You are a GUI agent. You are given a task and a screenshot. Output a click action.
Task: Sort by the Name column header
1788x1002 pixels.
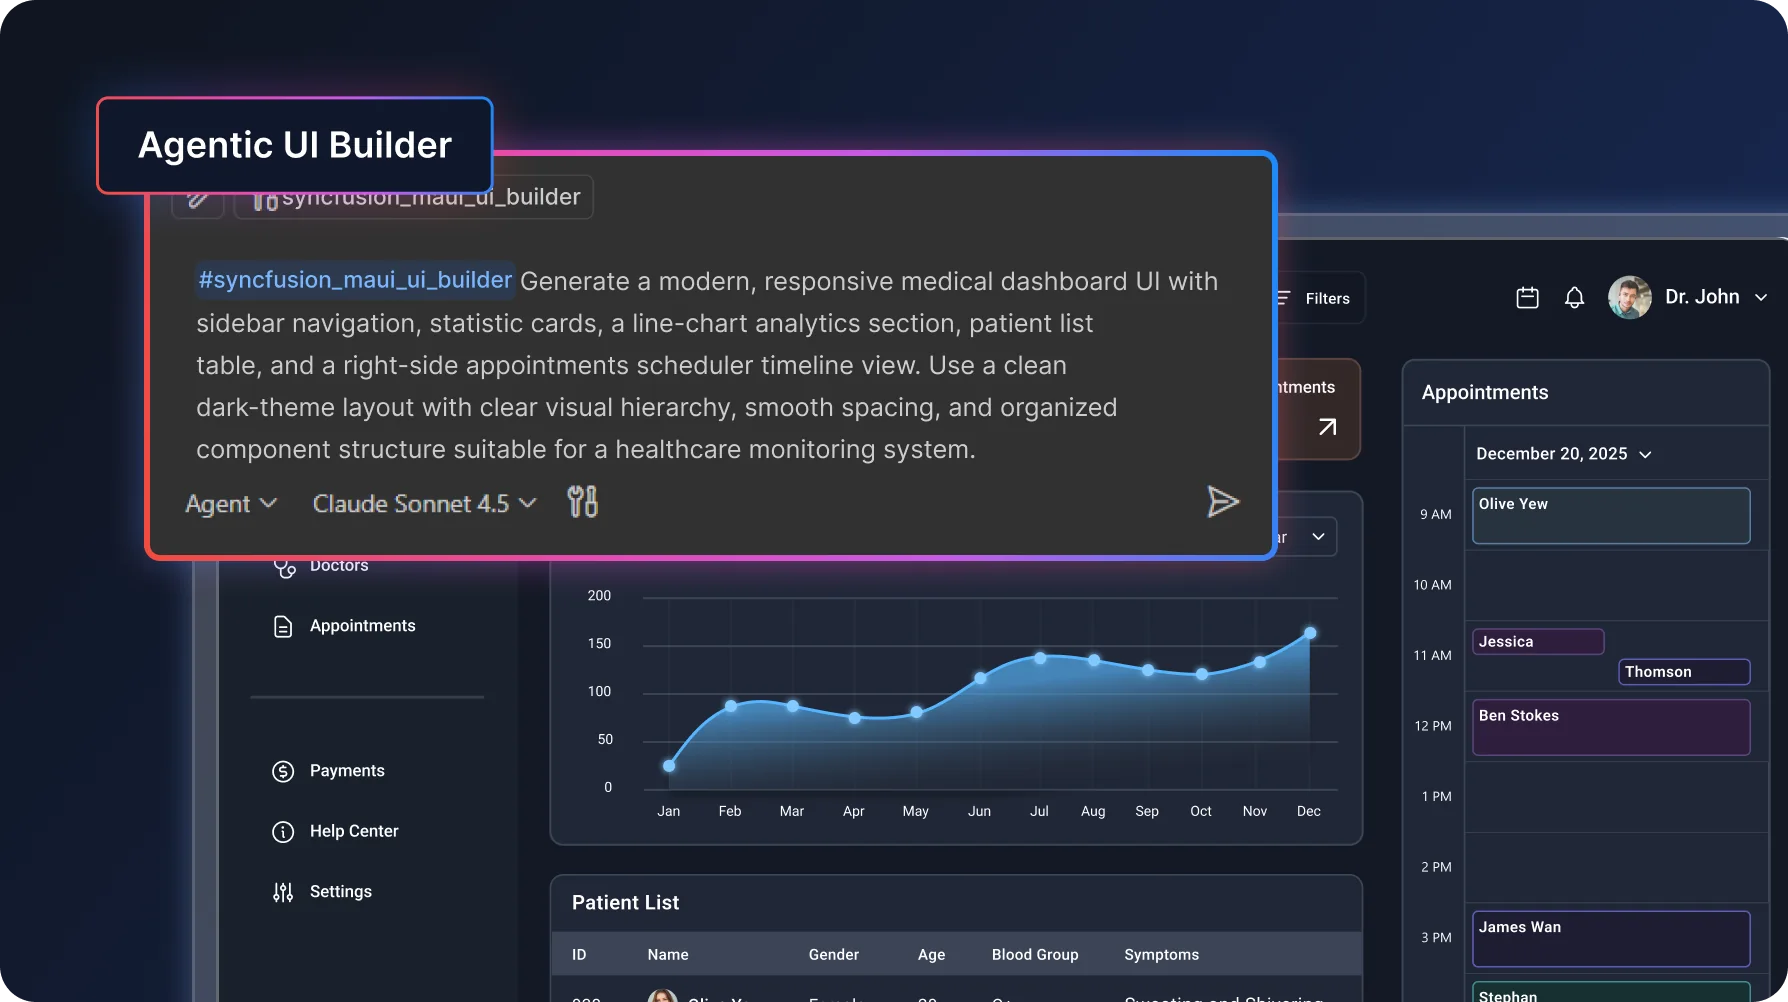668,955
